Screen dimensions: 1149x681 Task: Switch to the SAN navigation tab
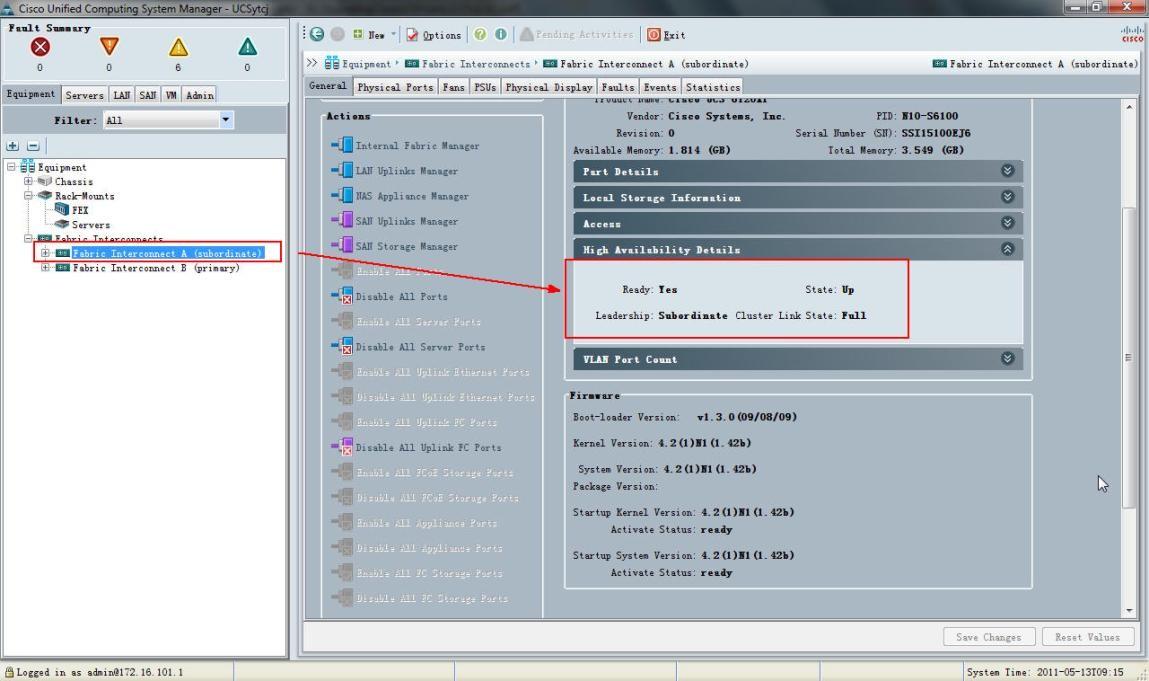[148, 95]
